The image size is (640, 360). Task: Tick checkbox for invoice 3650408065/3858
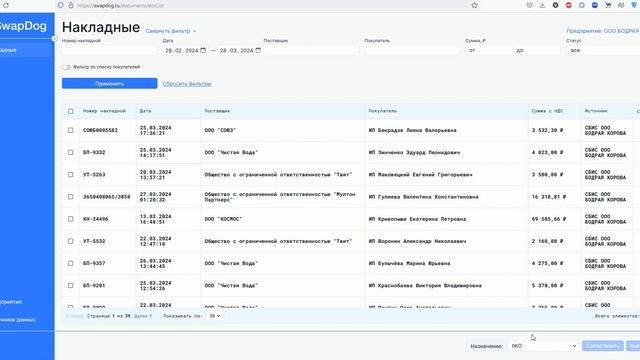coord(71,197)
